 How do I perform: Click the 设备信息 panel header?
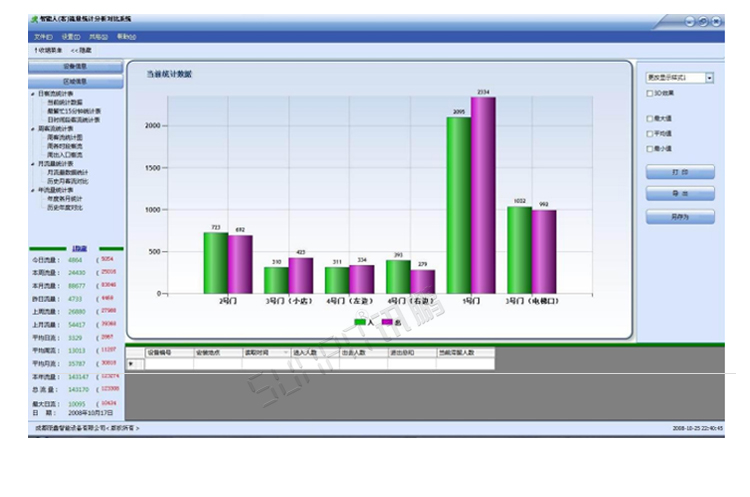(x=75, y=67)
